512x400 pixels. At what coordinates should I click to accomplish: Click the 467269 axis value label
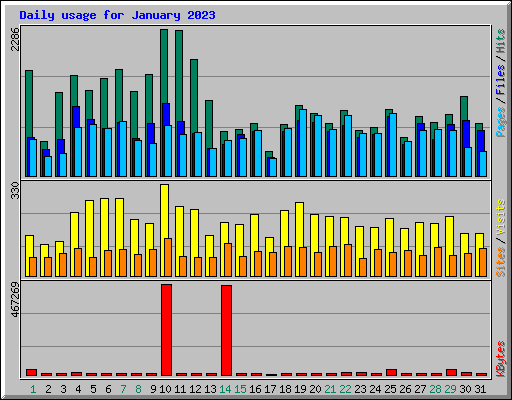click(x=15, y=300)
